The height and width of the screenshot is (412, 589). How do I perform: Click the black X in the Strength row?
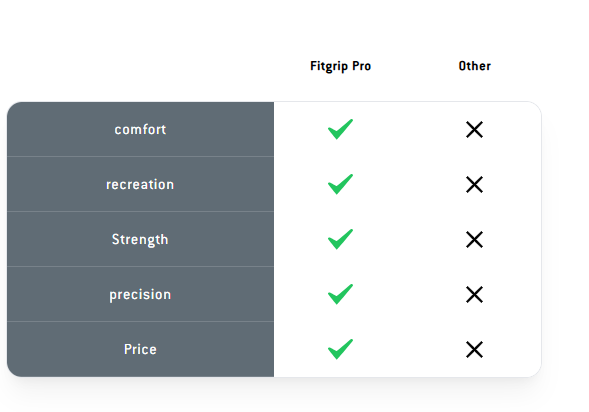click(474, 240)
